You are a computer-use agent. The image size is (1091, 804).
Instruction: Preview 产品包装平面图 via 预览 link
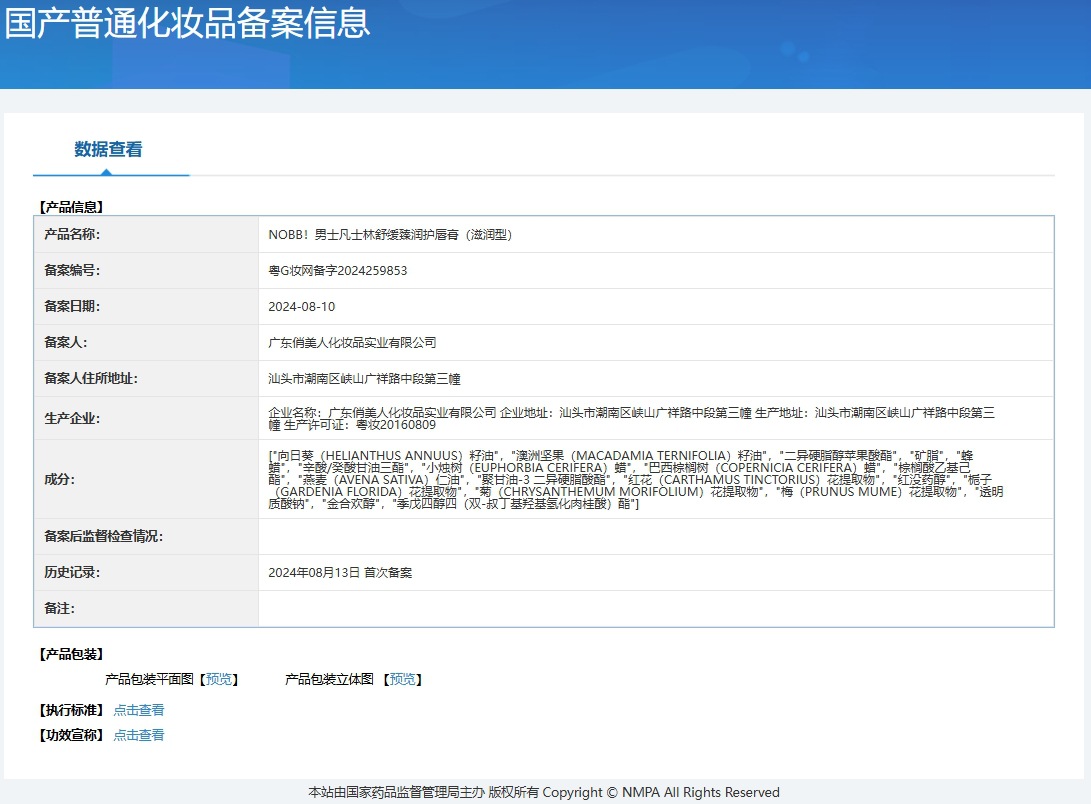click(x=219, y=680)
